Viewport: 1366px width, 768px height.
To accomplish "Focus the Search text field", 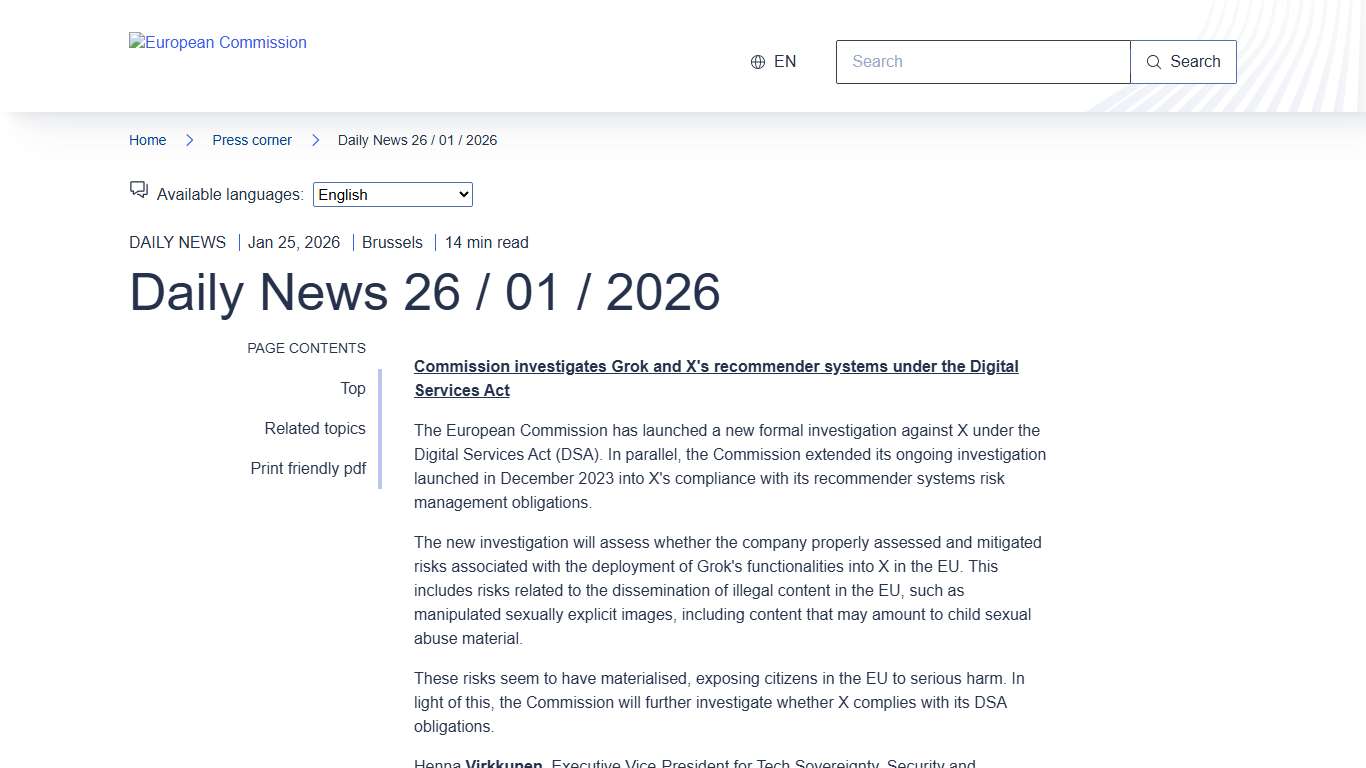I will [x=983, y=62].
